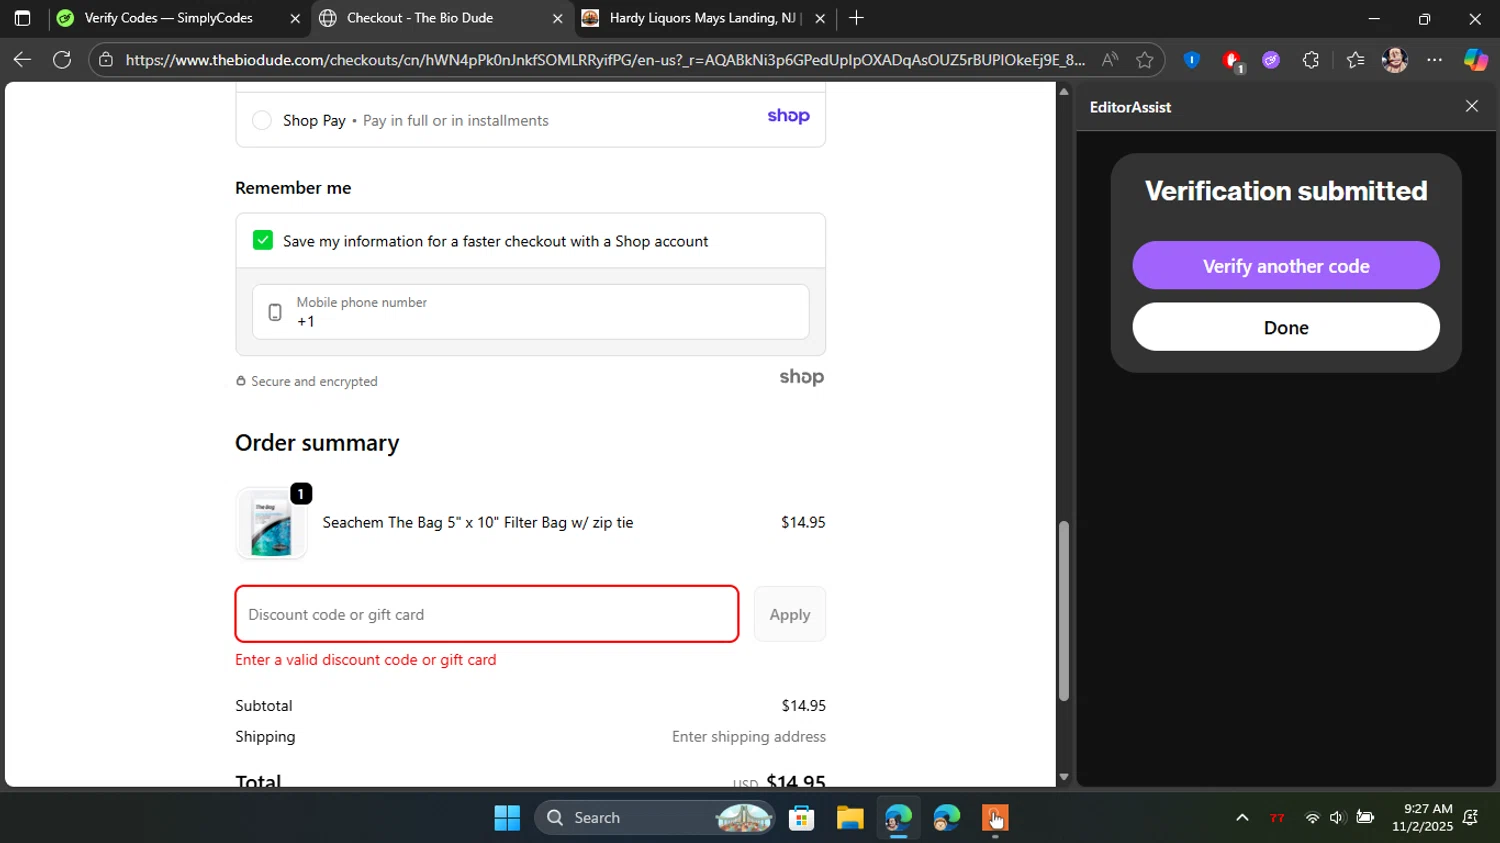Image resolution: width=1500 pixels, height=843 pixels.
Task: Click the Subtotal label
Action: 264,706
